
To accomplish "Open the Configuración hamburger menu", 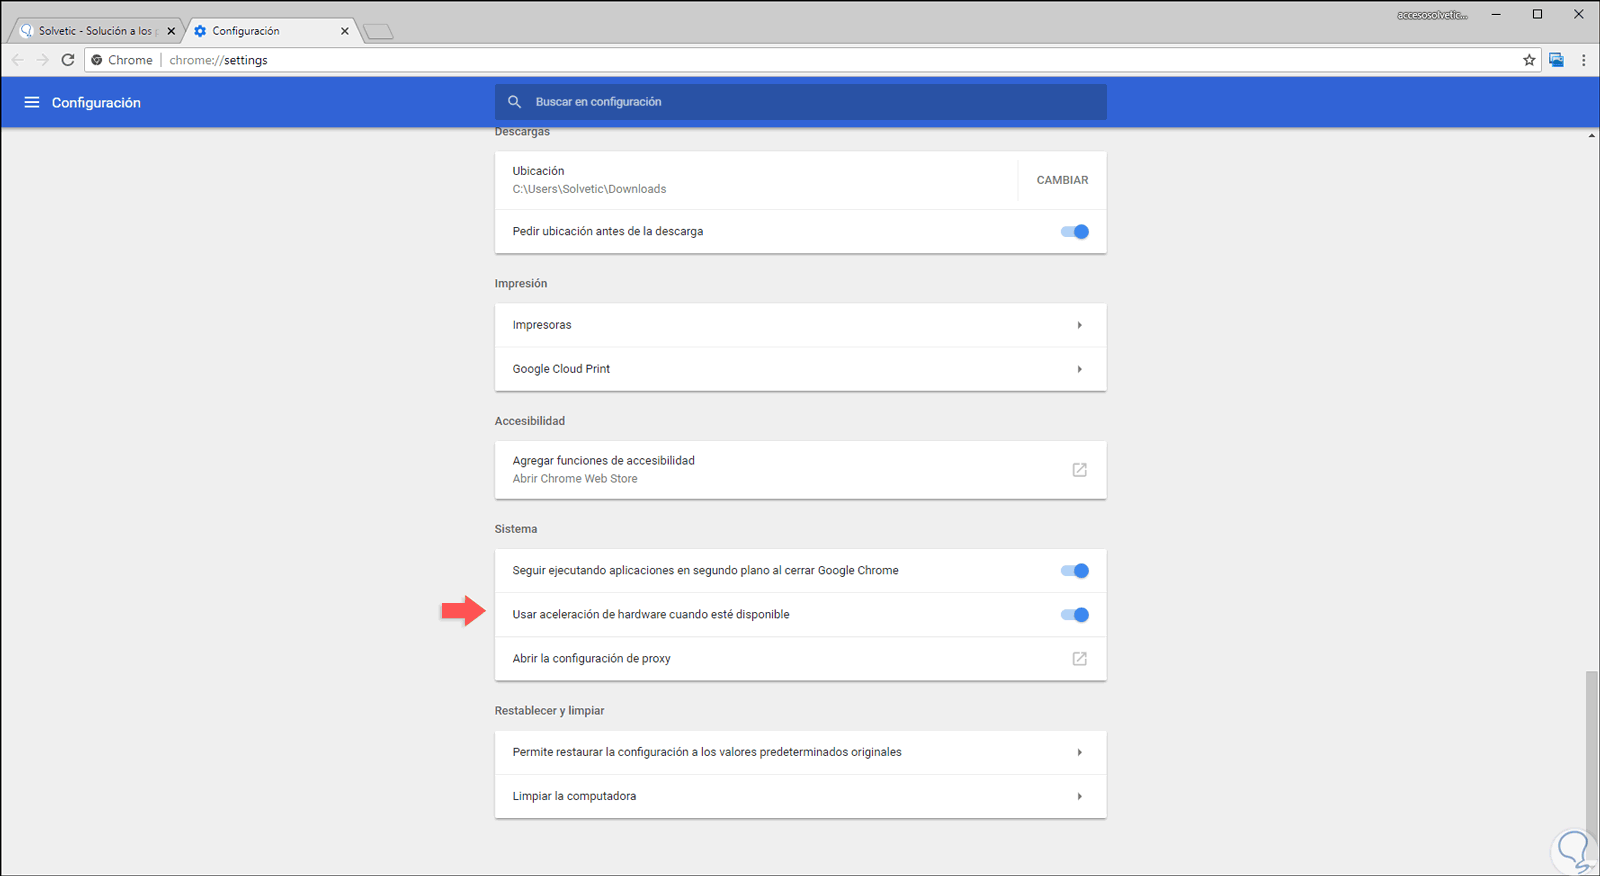I will [x=32, y=102].
